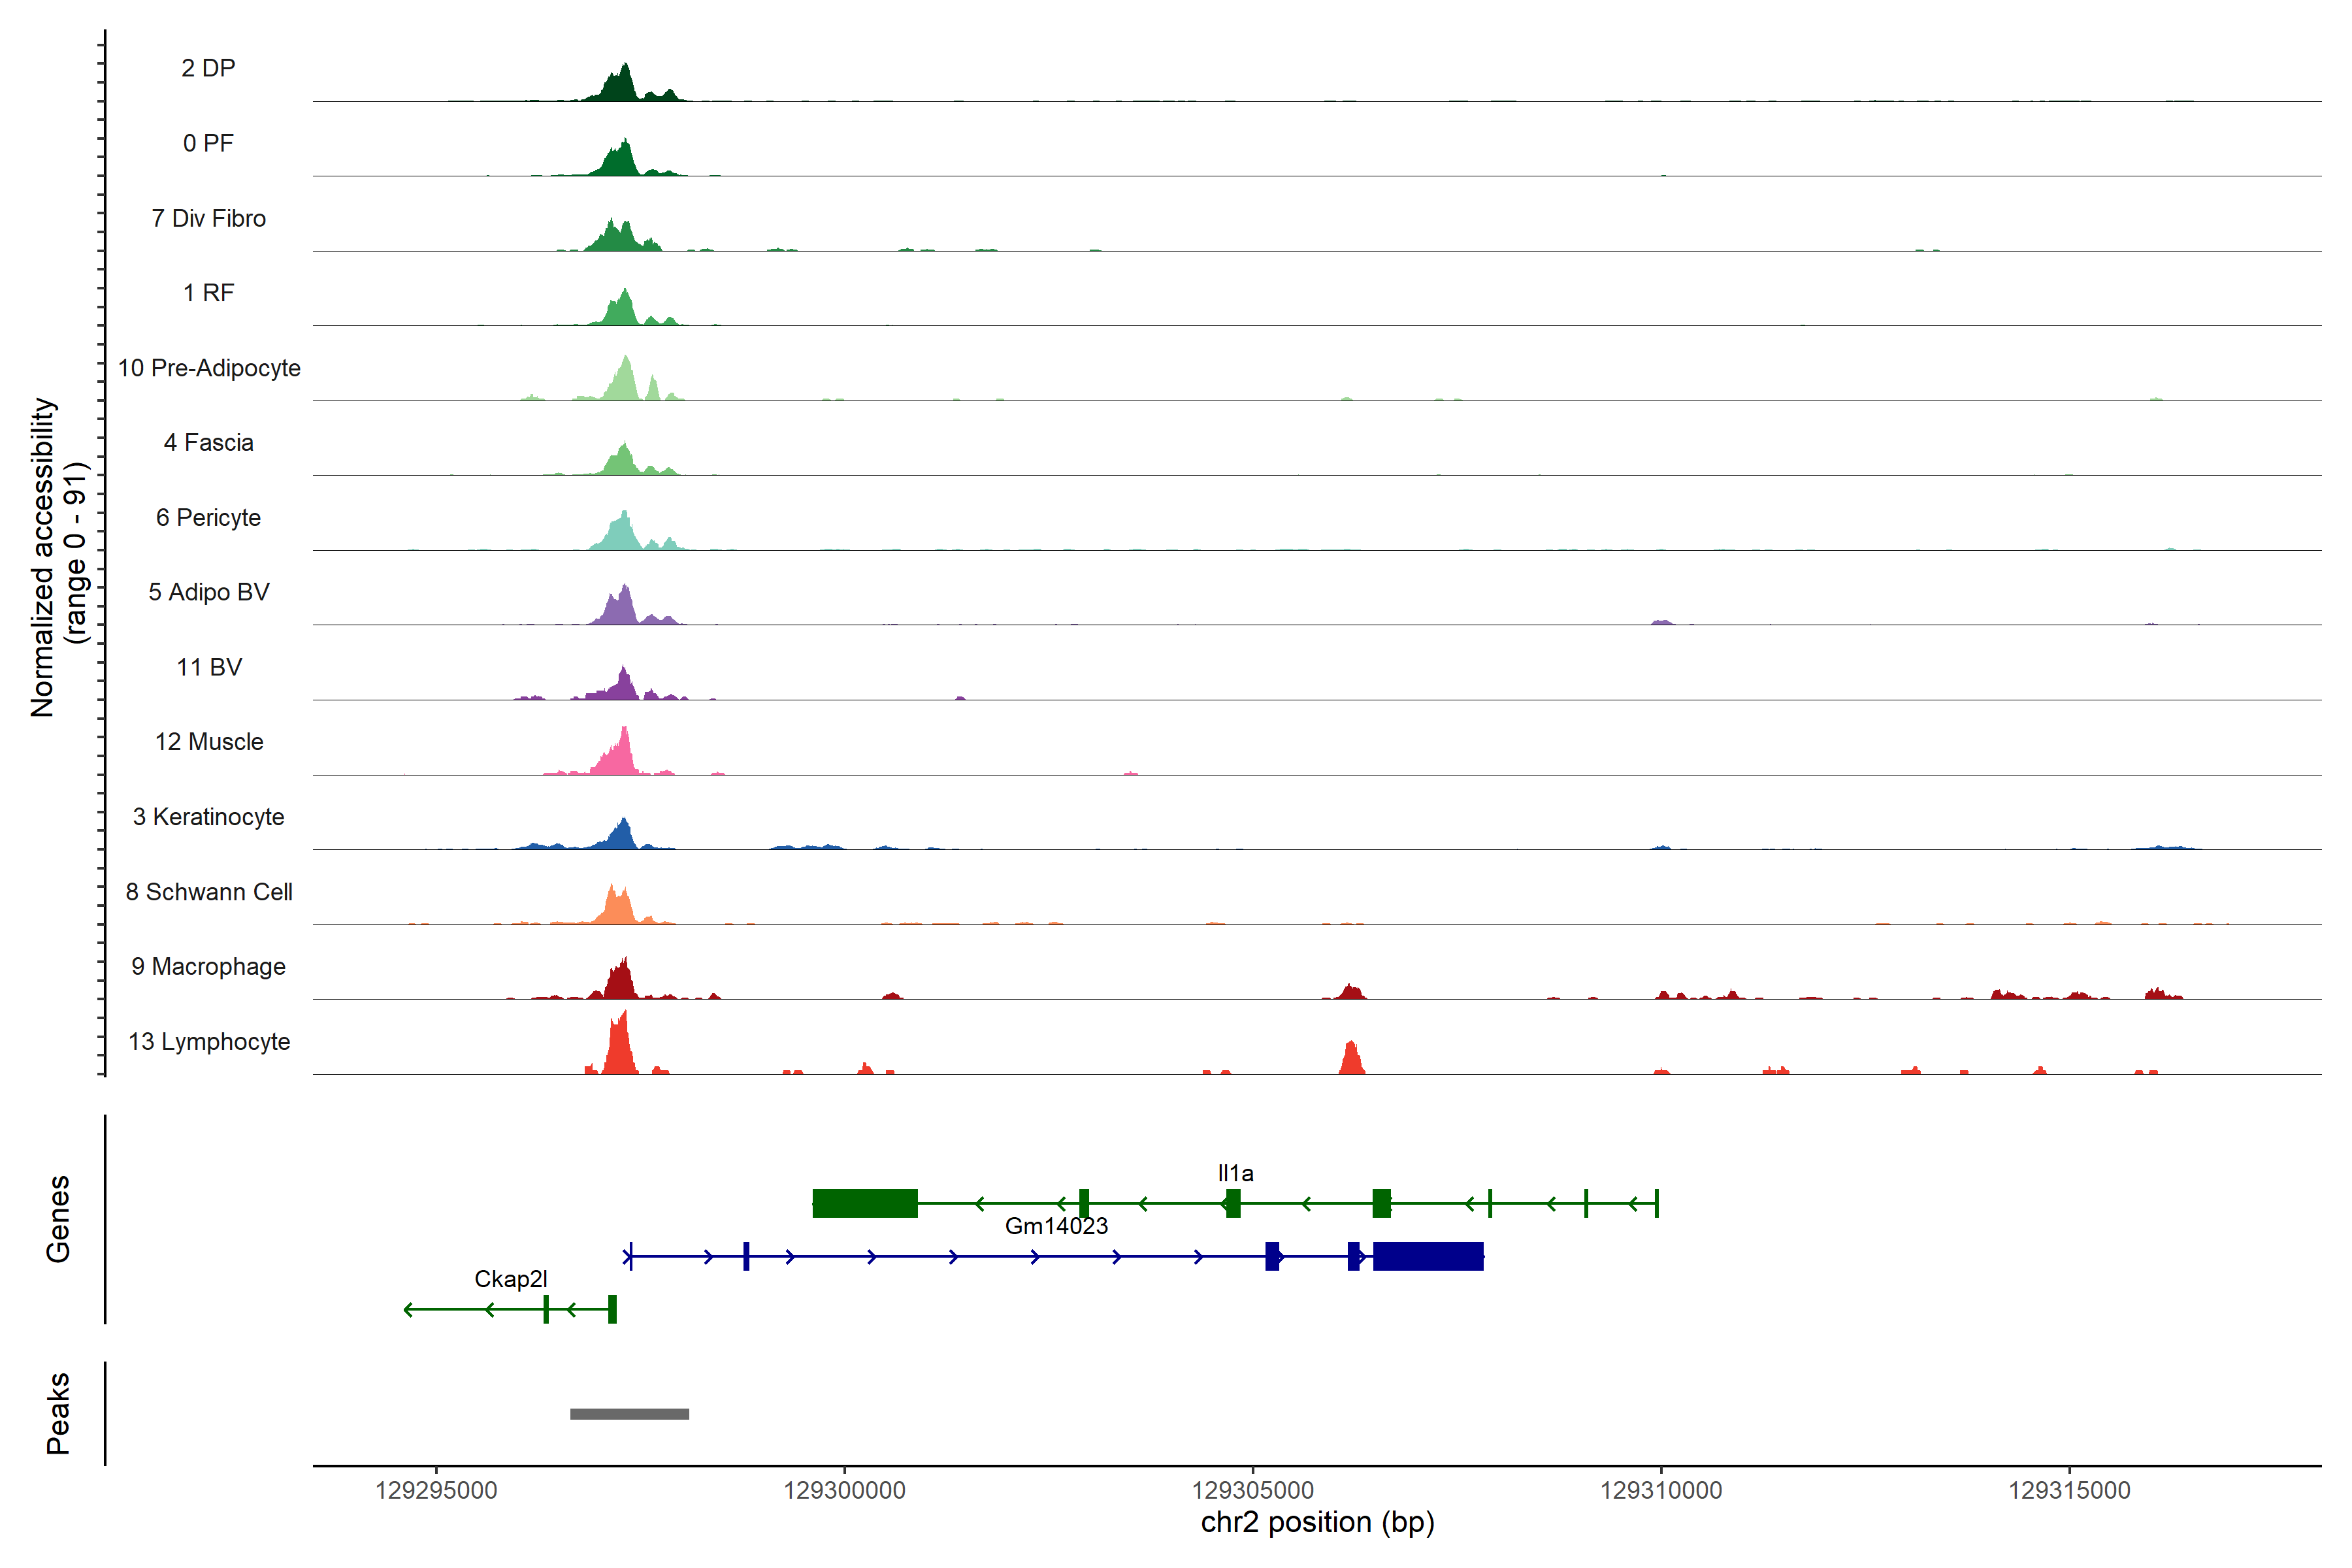Click the 13 Lymphocyte track label
The height and width of the screenshot is (1568, 2352).
(209, 1041)
